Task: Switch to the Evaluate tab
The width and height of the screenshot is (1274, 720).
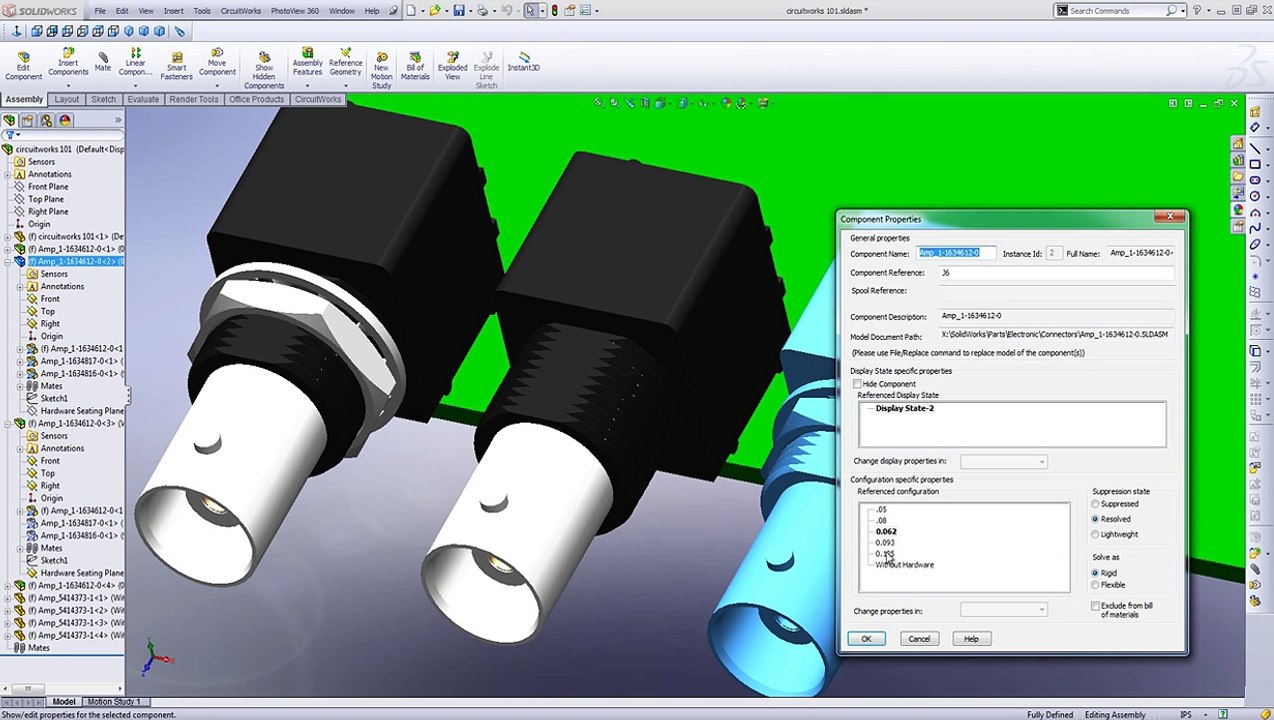Action: click(143, 99)
